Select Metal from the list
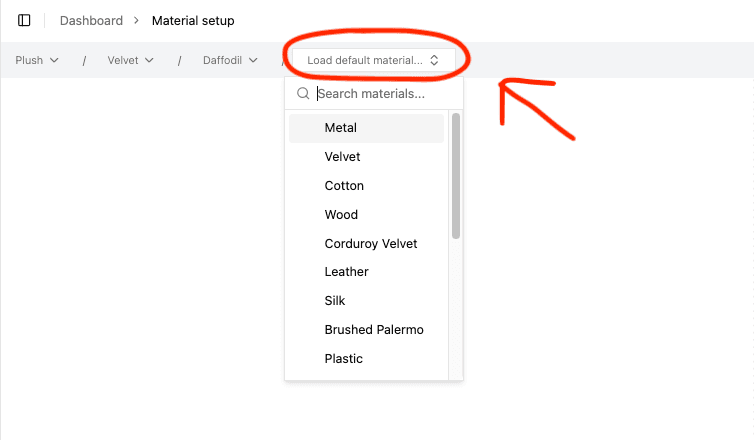The image size is (754, 440). point(366,128)
